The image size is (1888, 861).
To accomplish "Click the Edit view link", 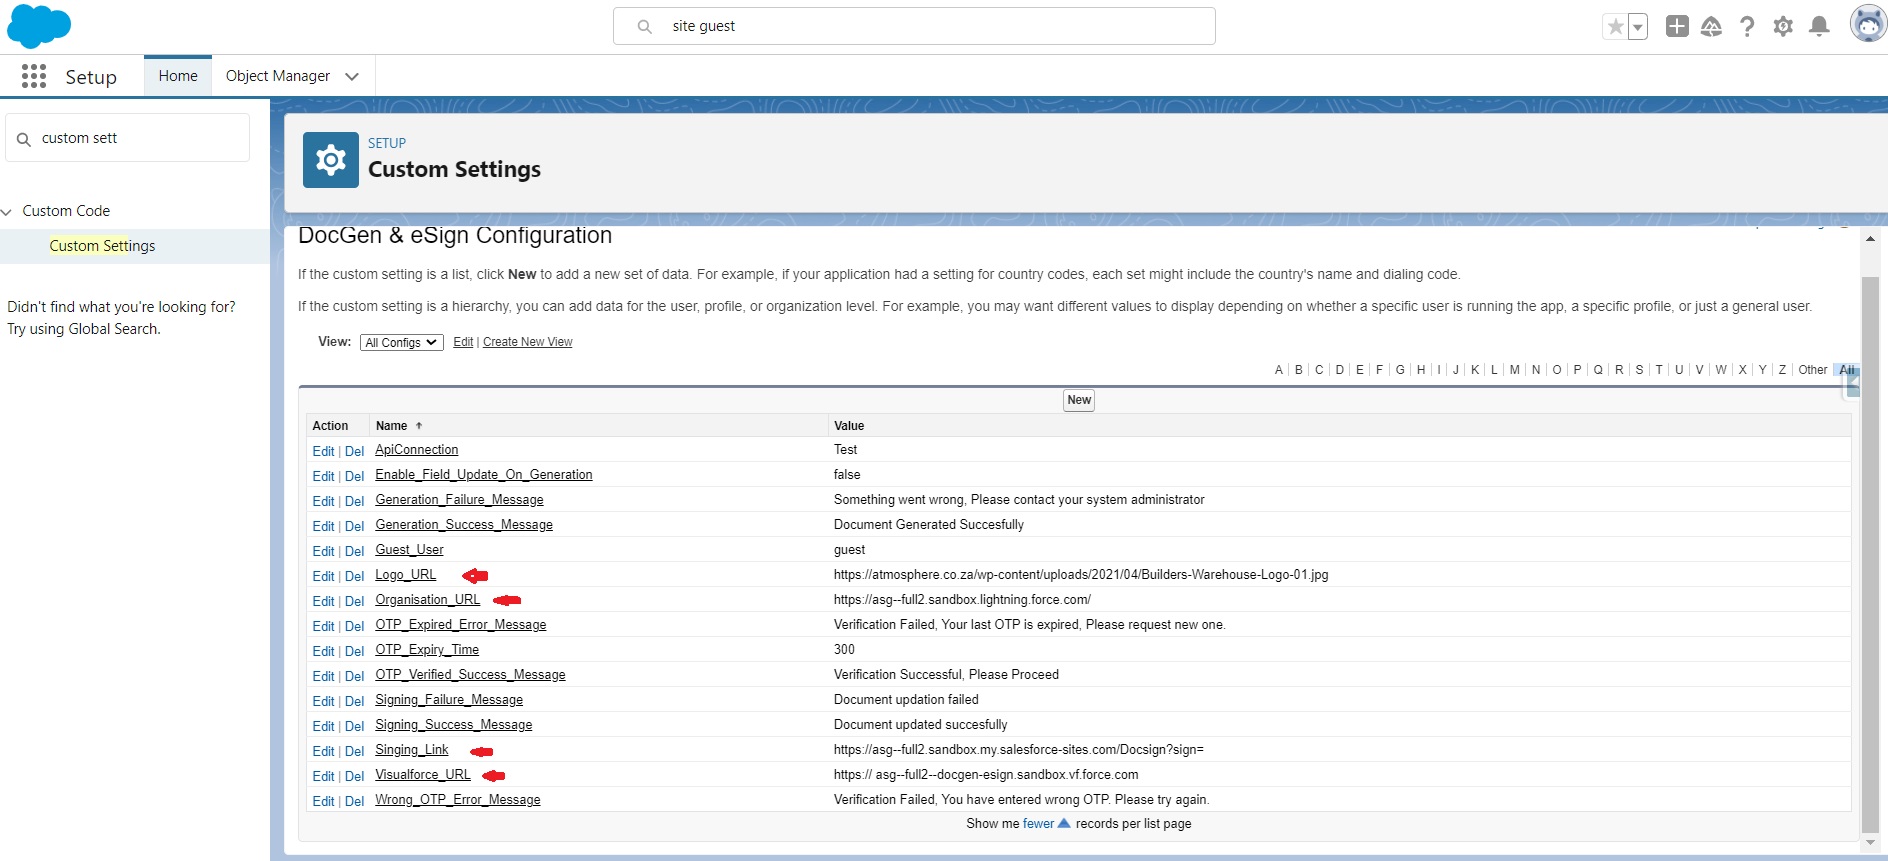I will coord(463,342).
